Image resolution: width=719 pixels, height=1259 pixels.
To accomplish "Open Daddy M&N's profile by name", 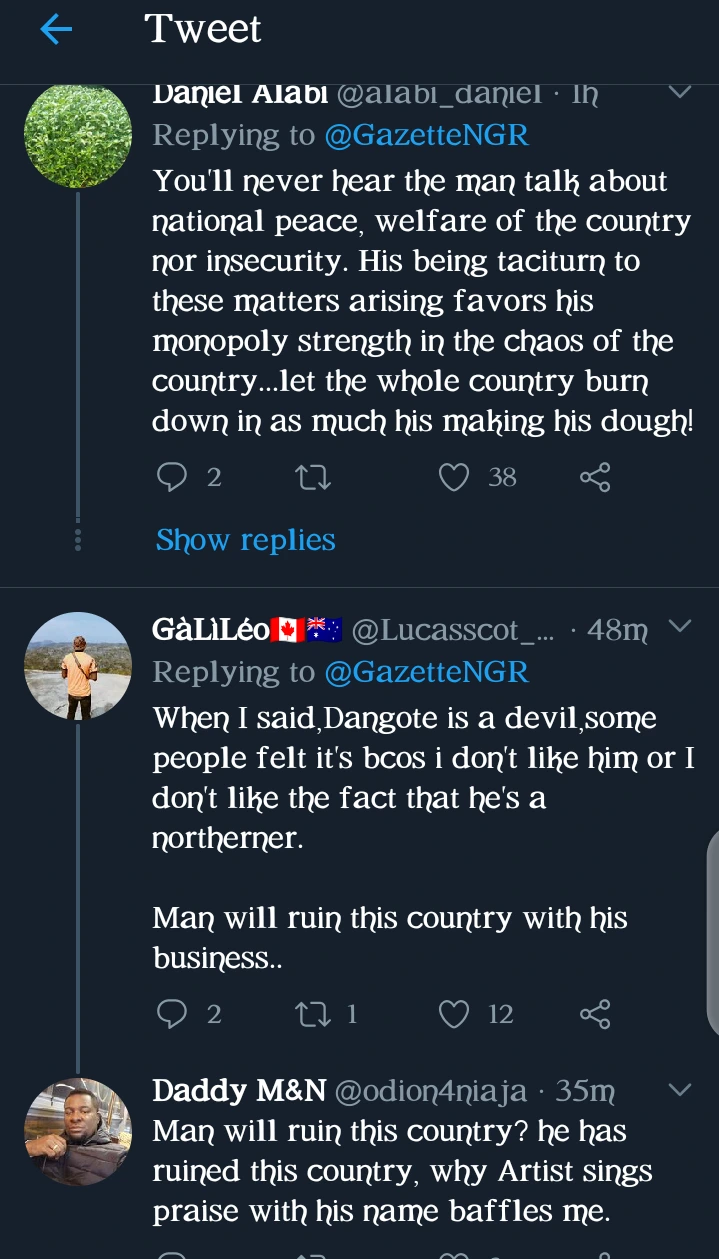I will pos(238,1091).
